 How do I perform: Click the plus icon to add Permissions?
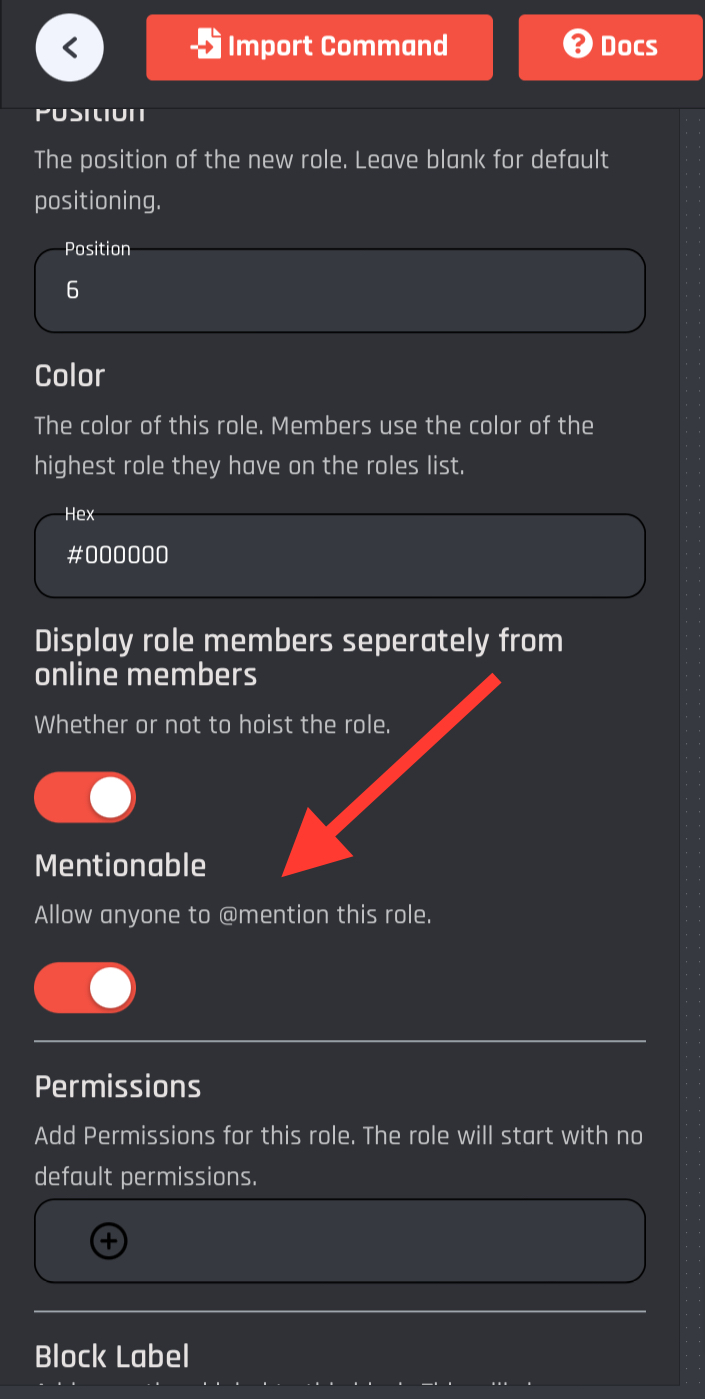tap(109, 1241)
